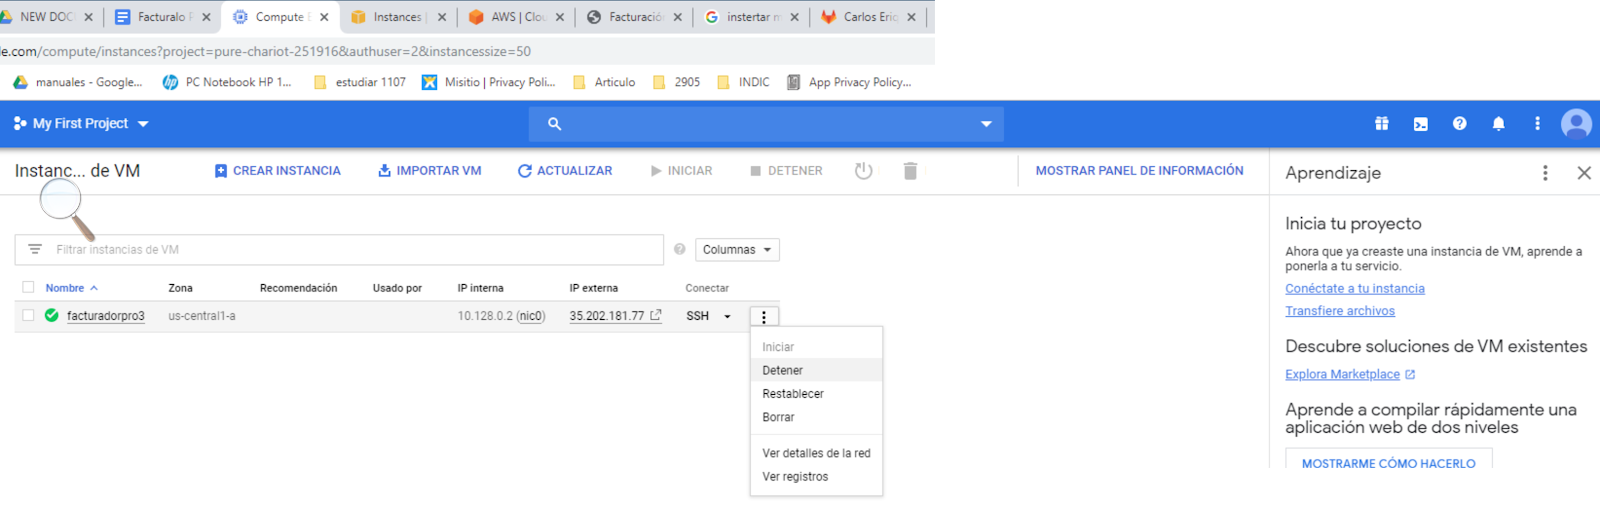Focus the Filtrar instancias de VM field
Image resolution: width=1600 pixels, height=526 pixels.
click(x=339, y=249)
